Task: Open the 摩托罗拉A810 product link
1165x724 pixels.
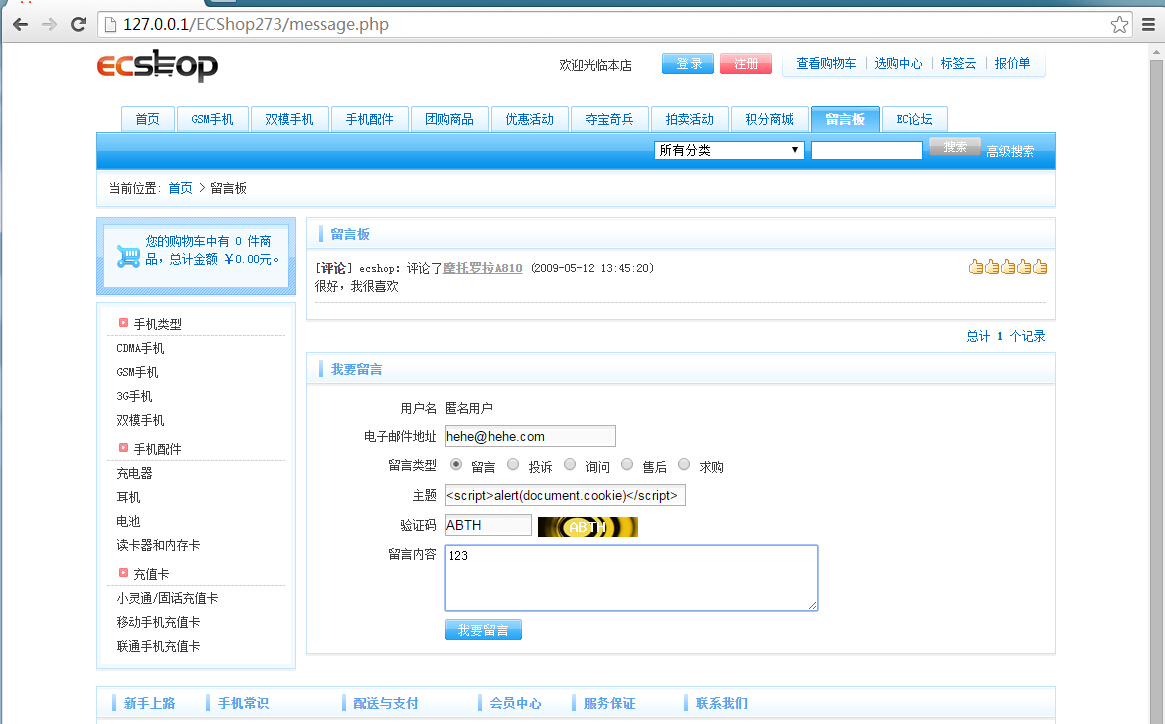Action: (x=483, y=268)
